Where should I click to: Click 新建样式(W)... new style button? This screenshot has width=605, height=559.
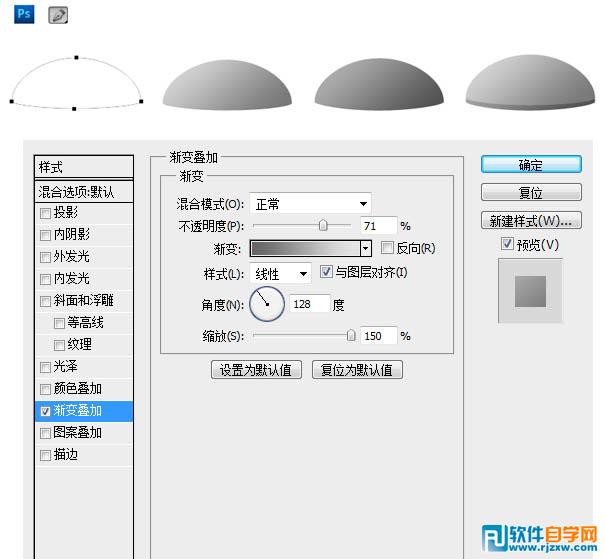point(531,220)
